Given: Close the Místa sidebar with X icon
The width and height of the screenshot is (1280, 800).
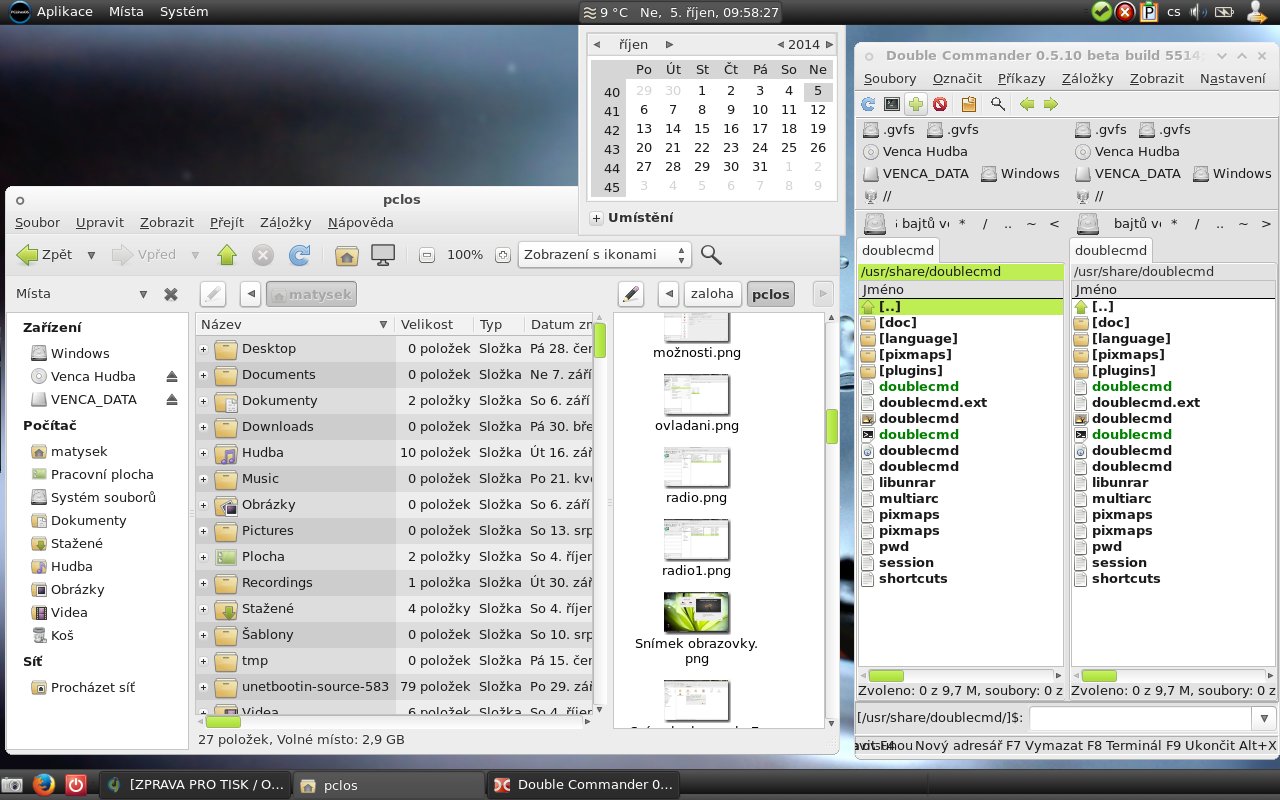Looking at the screenshot, I should (x=171, y=294).
